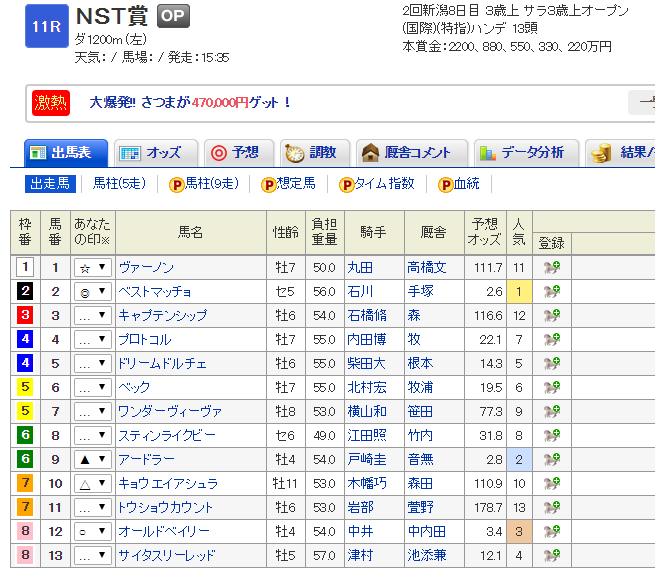Image resolution: width=655 pixels, height=573 pixels.
Task: Open the mark dropdown for horse 3 キャプテンシップ
Action: (x=93, y=316)
